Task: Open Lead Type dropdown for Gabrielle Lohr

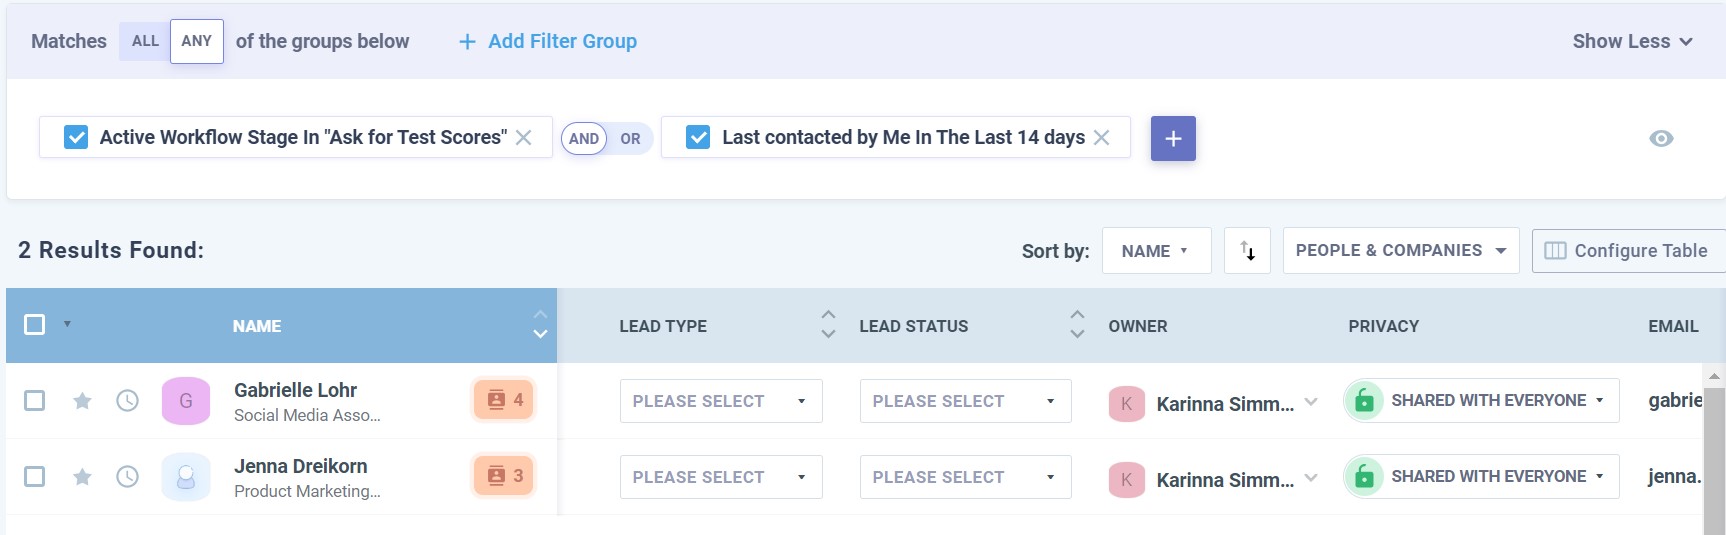Action: coord(720,401)
